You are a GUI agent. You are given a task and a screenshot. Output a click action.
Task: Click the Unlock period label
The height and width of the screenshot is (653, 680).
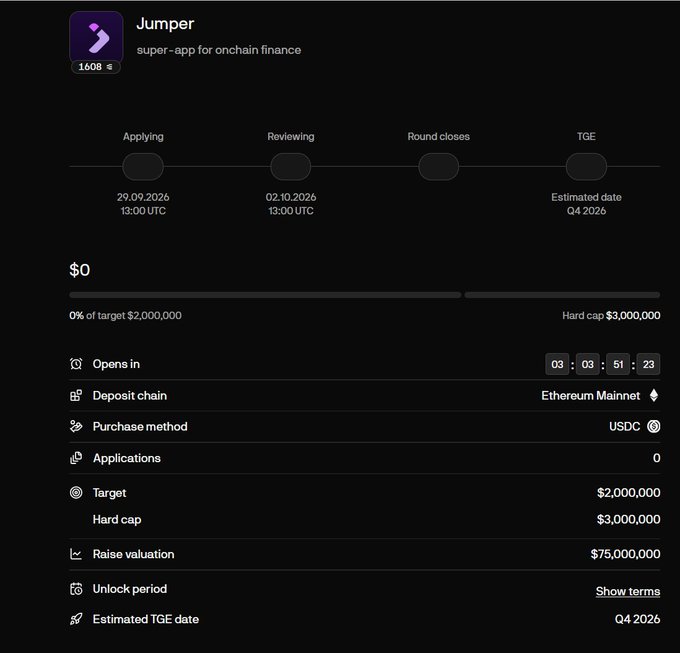coord(130,589)
